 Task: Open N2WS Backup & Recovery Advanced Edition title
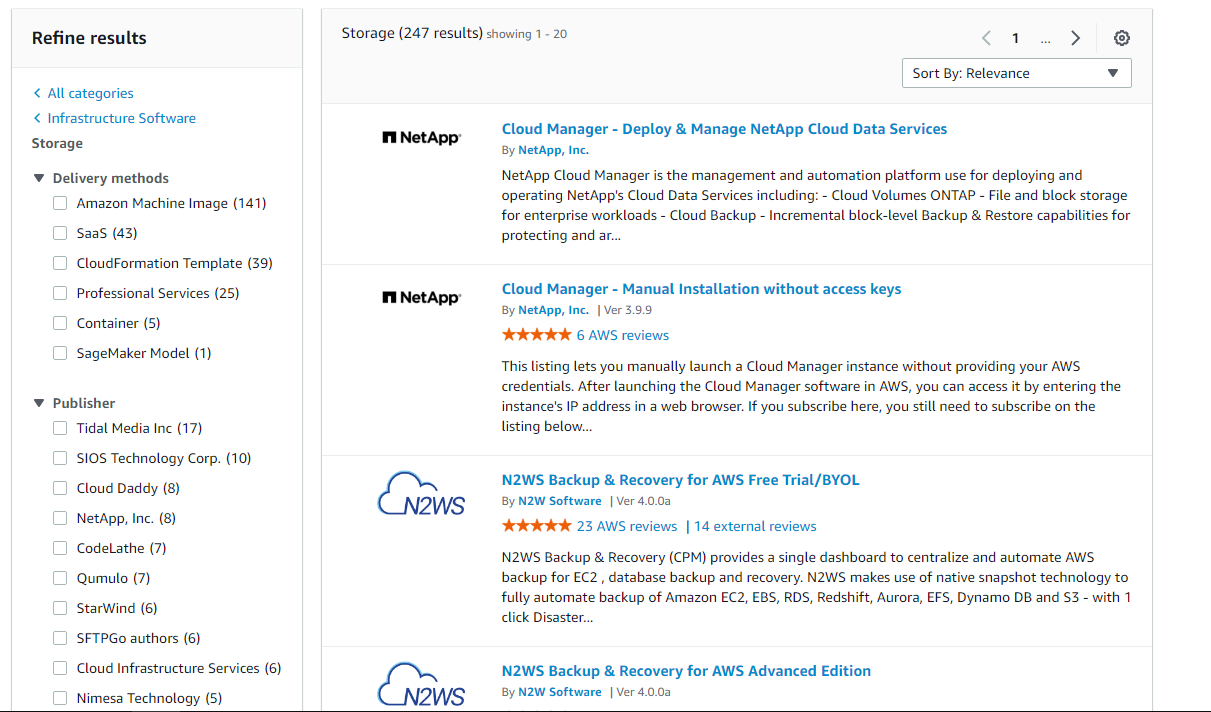[x=686, y=671]
